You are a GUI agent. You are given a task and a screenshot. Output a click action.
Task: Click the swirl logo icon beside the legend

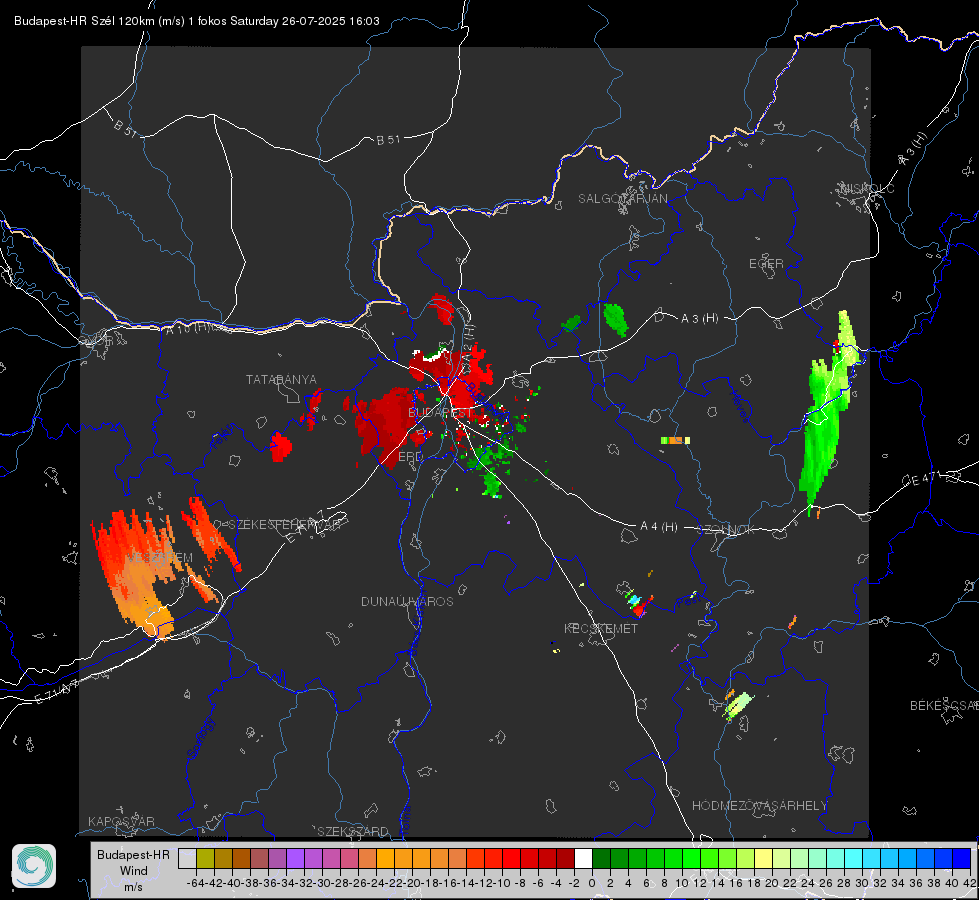coord(34,866)
